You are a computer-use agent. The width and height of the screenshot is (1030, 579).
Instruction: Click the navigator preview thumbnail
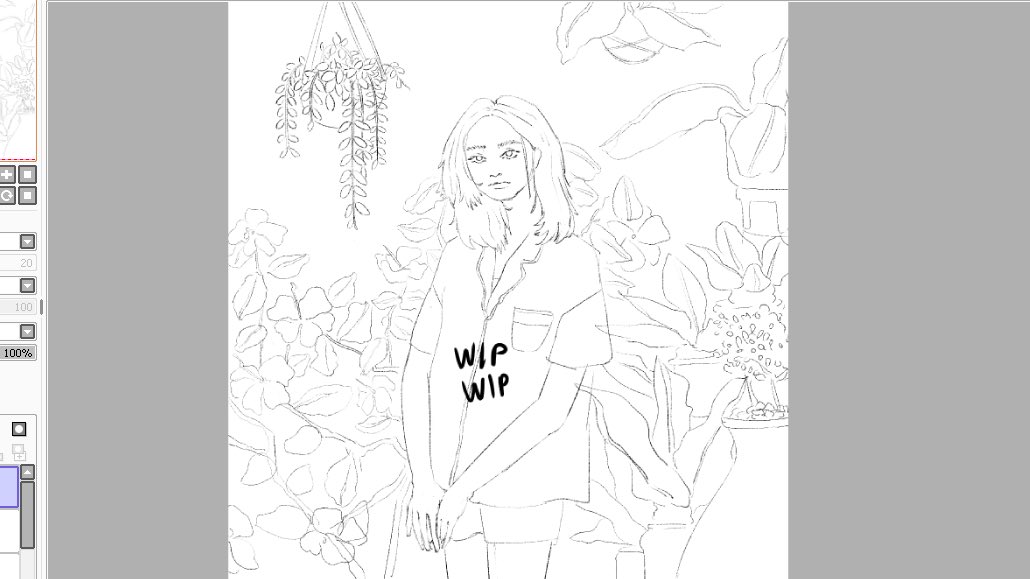[18, 80]
